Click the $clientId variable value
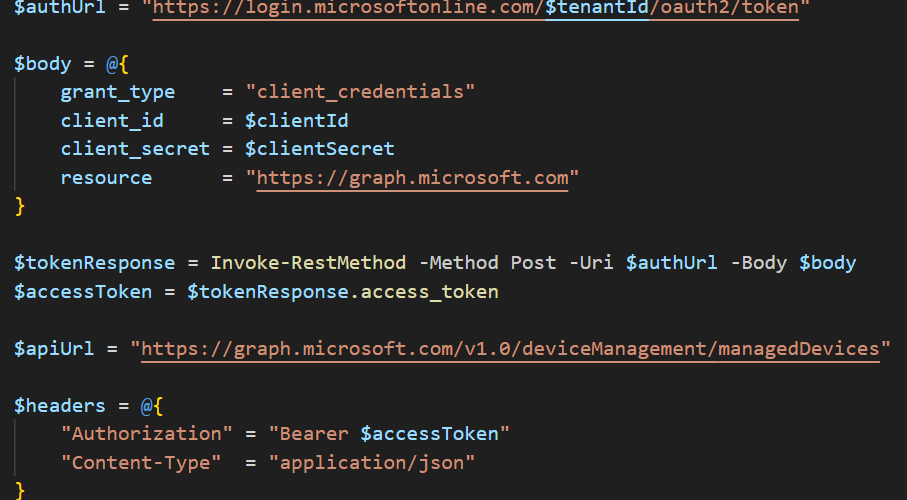Screen dimensions: 907x500 (297, 121)
